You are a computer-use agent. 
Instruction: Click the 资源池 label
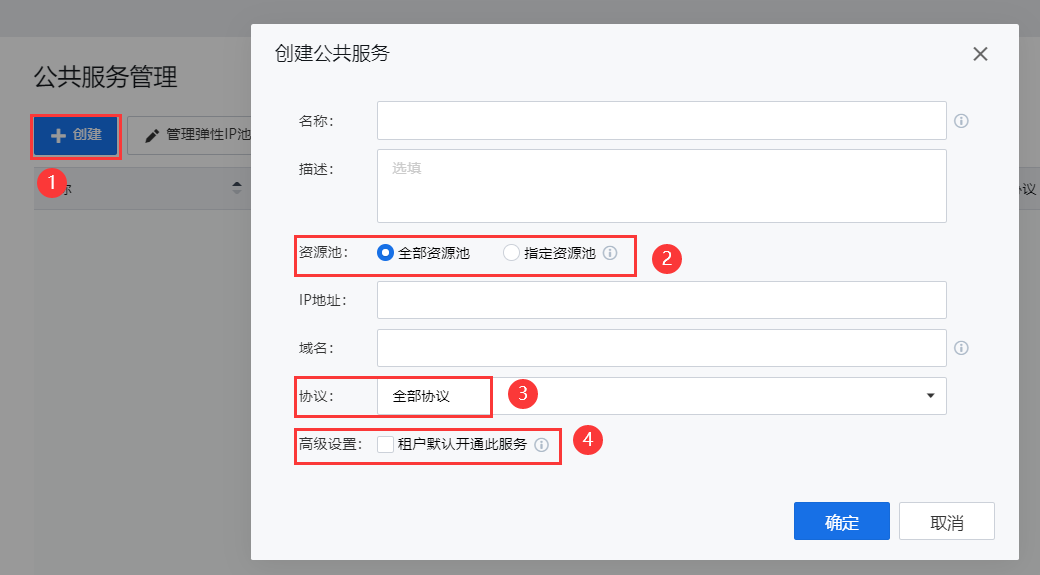point(323,253)
